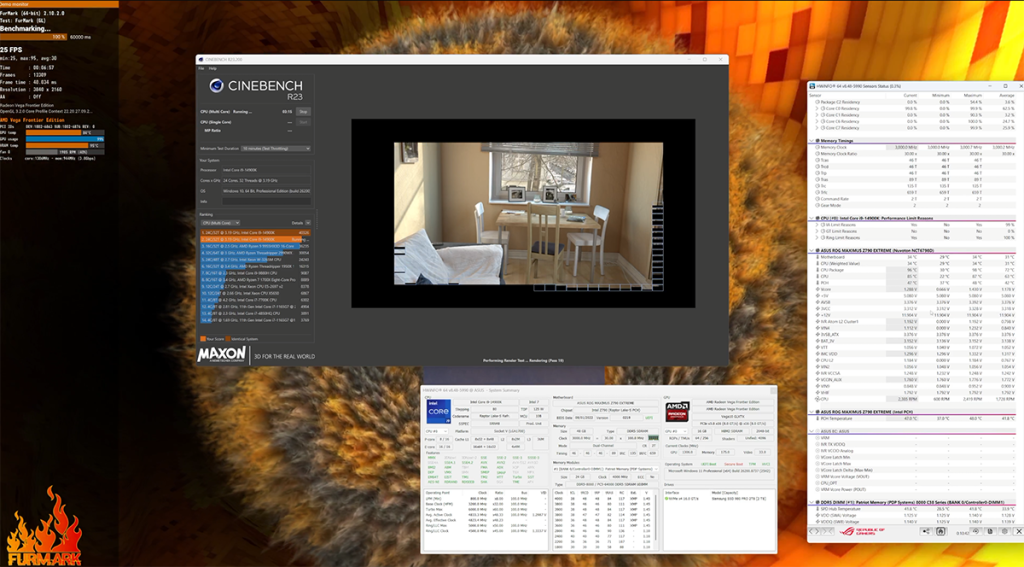Click the Sensor column header in HWiNFO

tap(815, 95)
